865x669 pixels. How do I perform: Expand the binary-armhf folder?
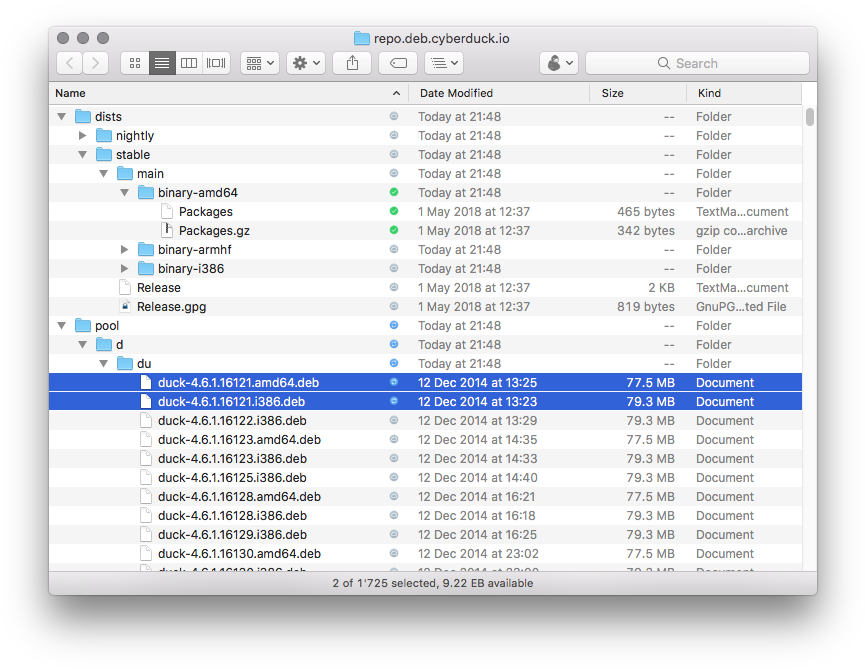125,249
